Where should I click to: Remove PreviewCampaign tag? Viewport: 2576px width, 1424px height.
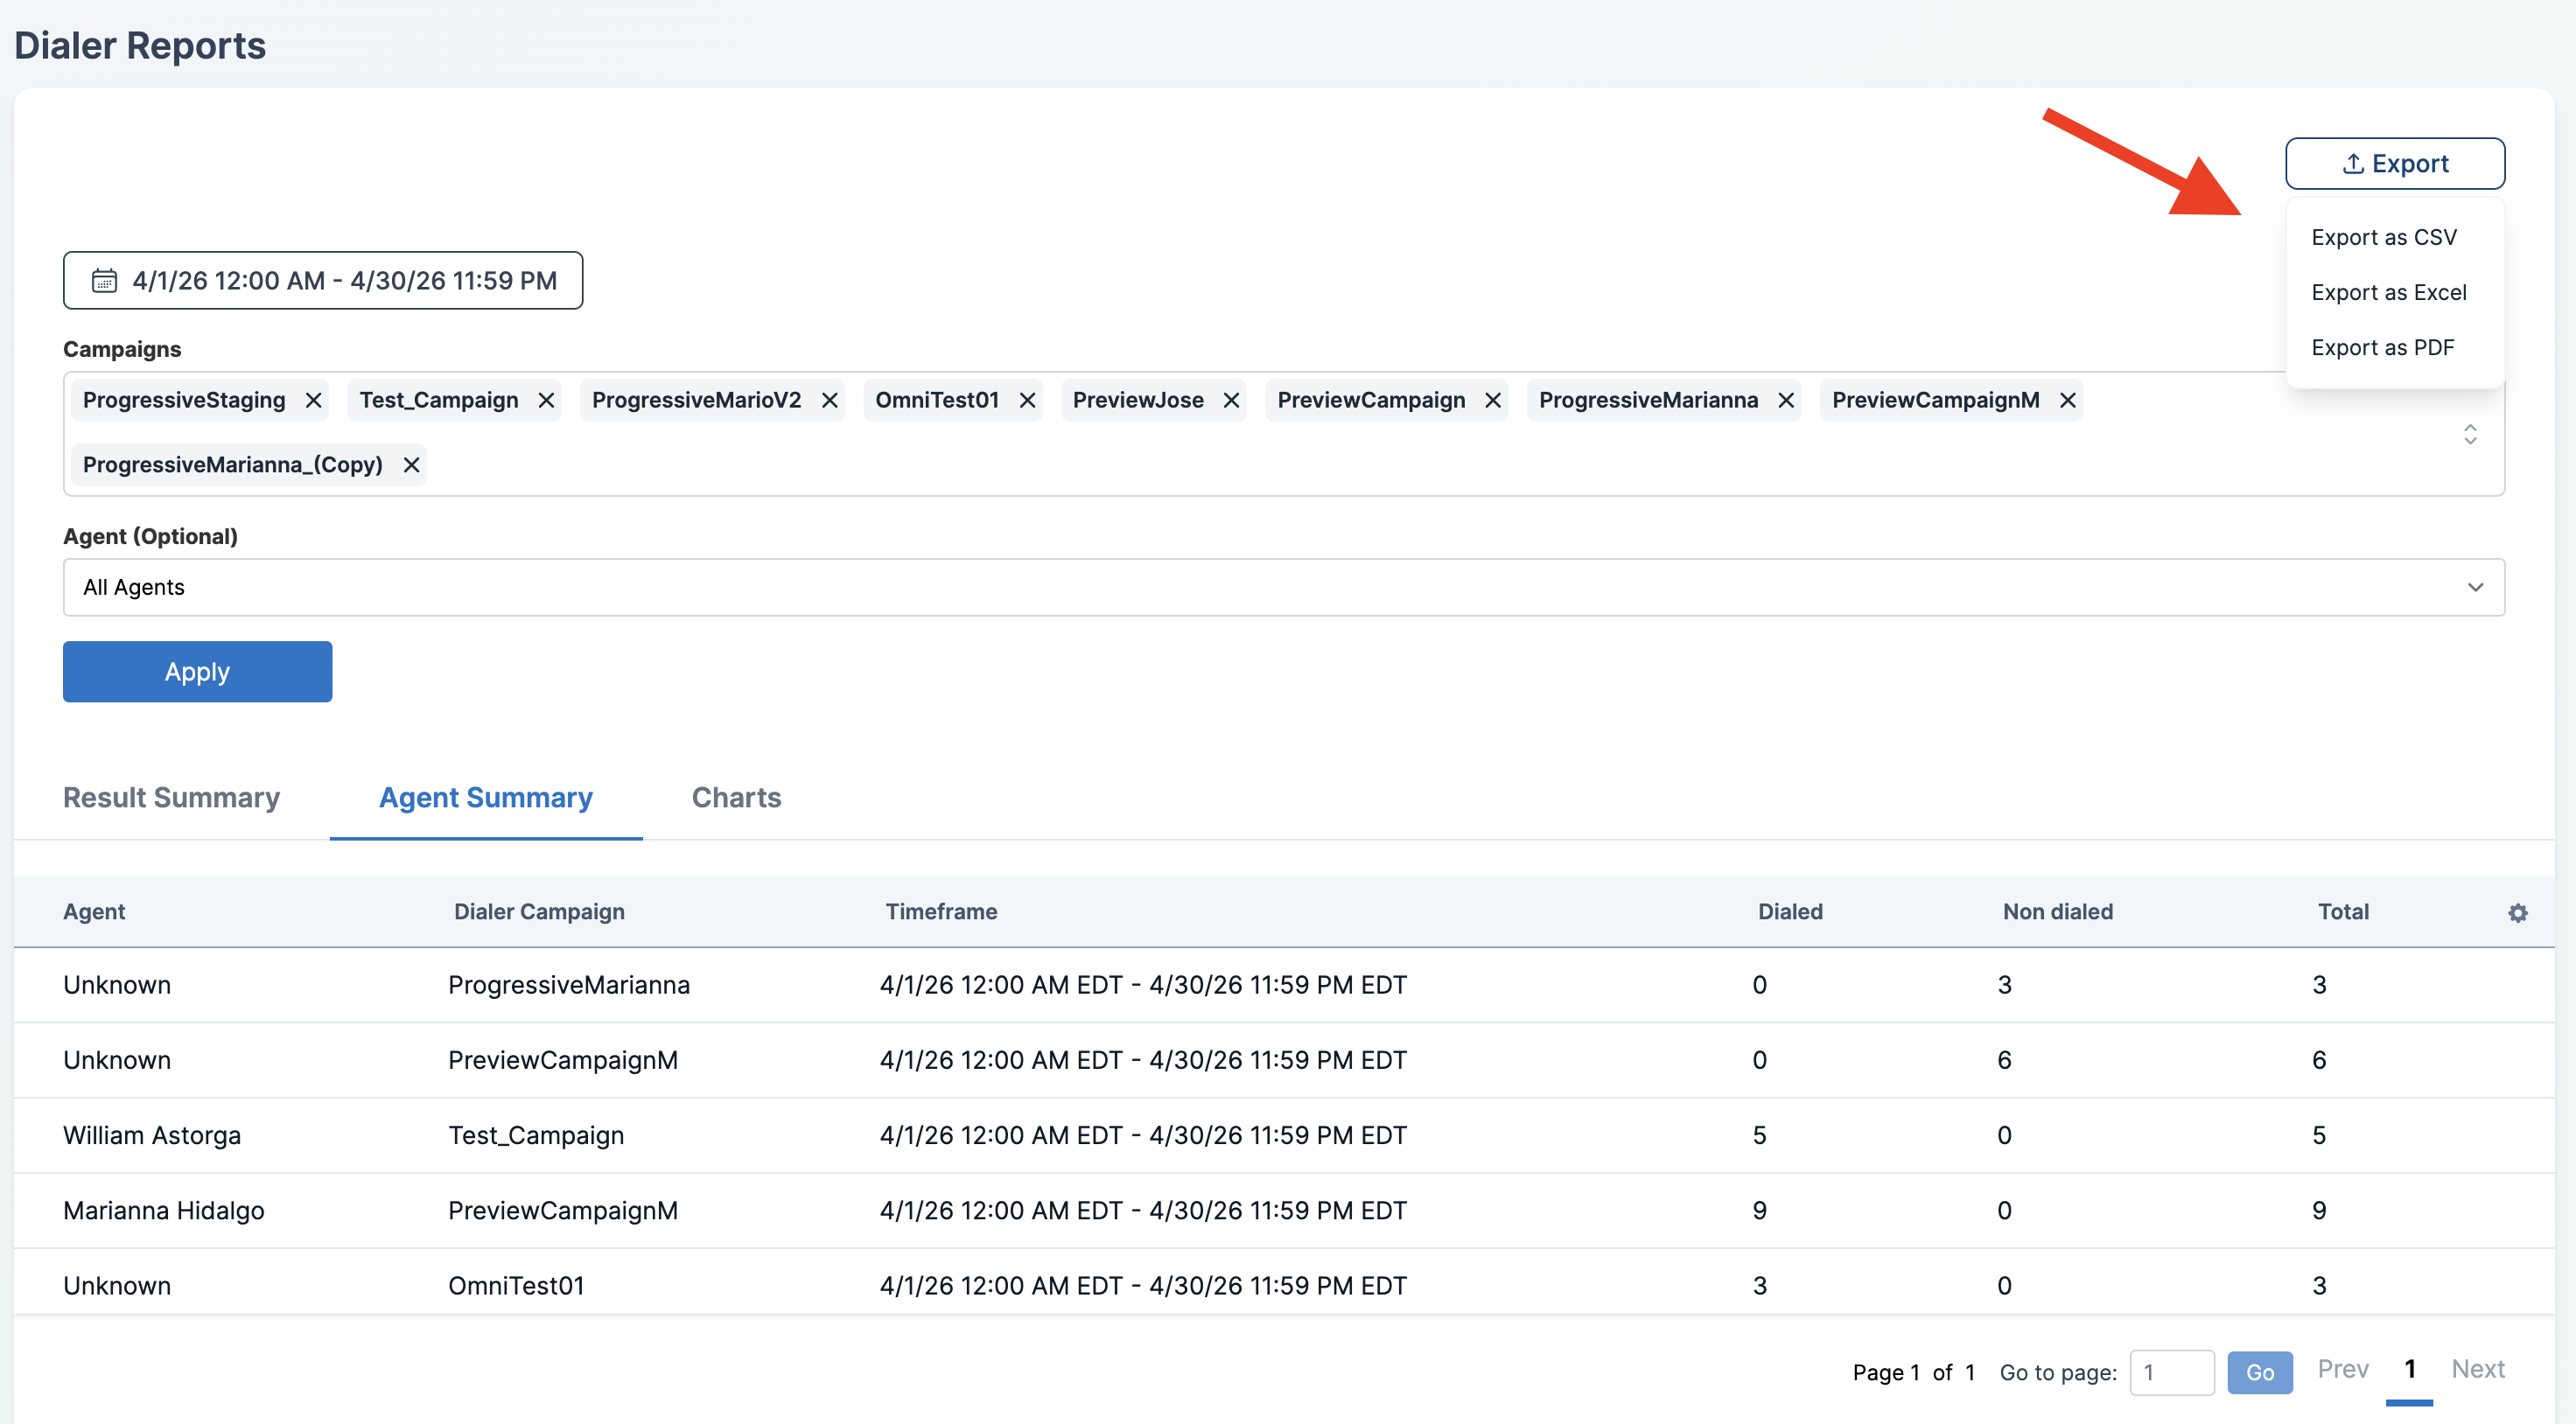tap(1492, 400)
